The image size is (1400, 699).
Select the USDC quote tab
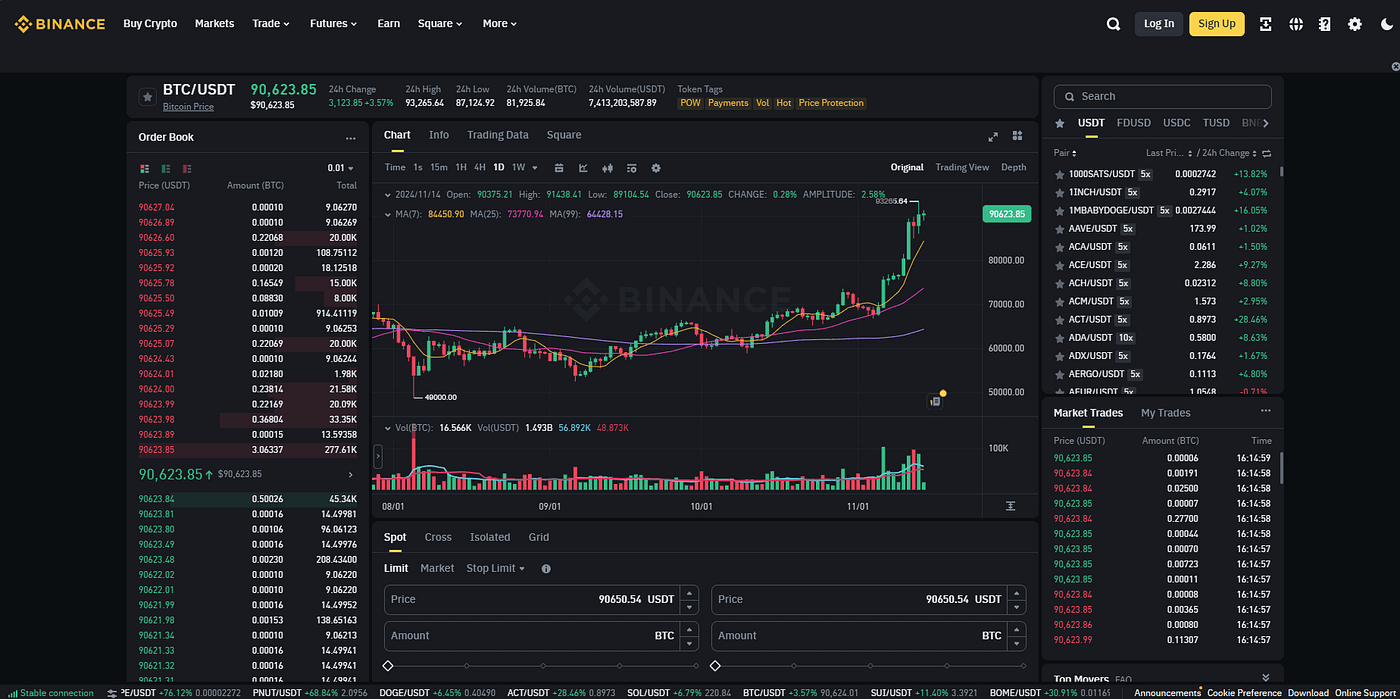(x=1177, y=123)
